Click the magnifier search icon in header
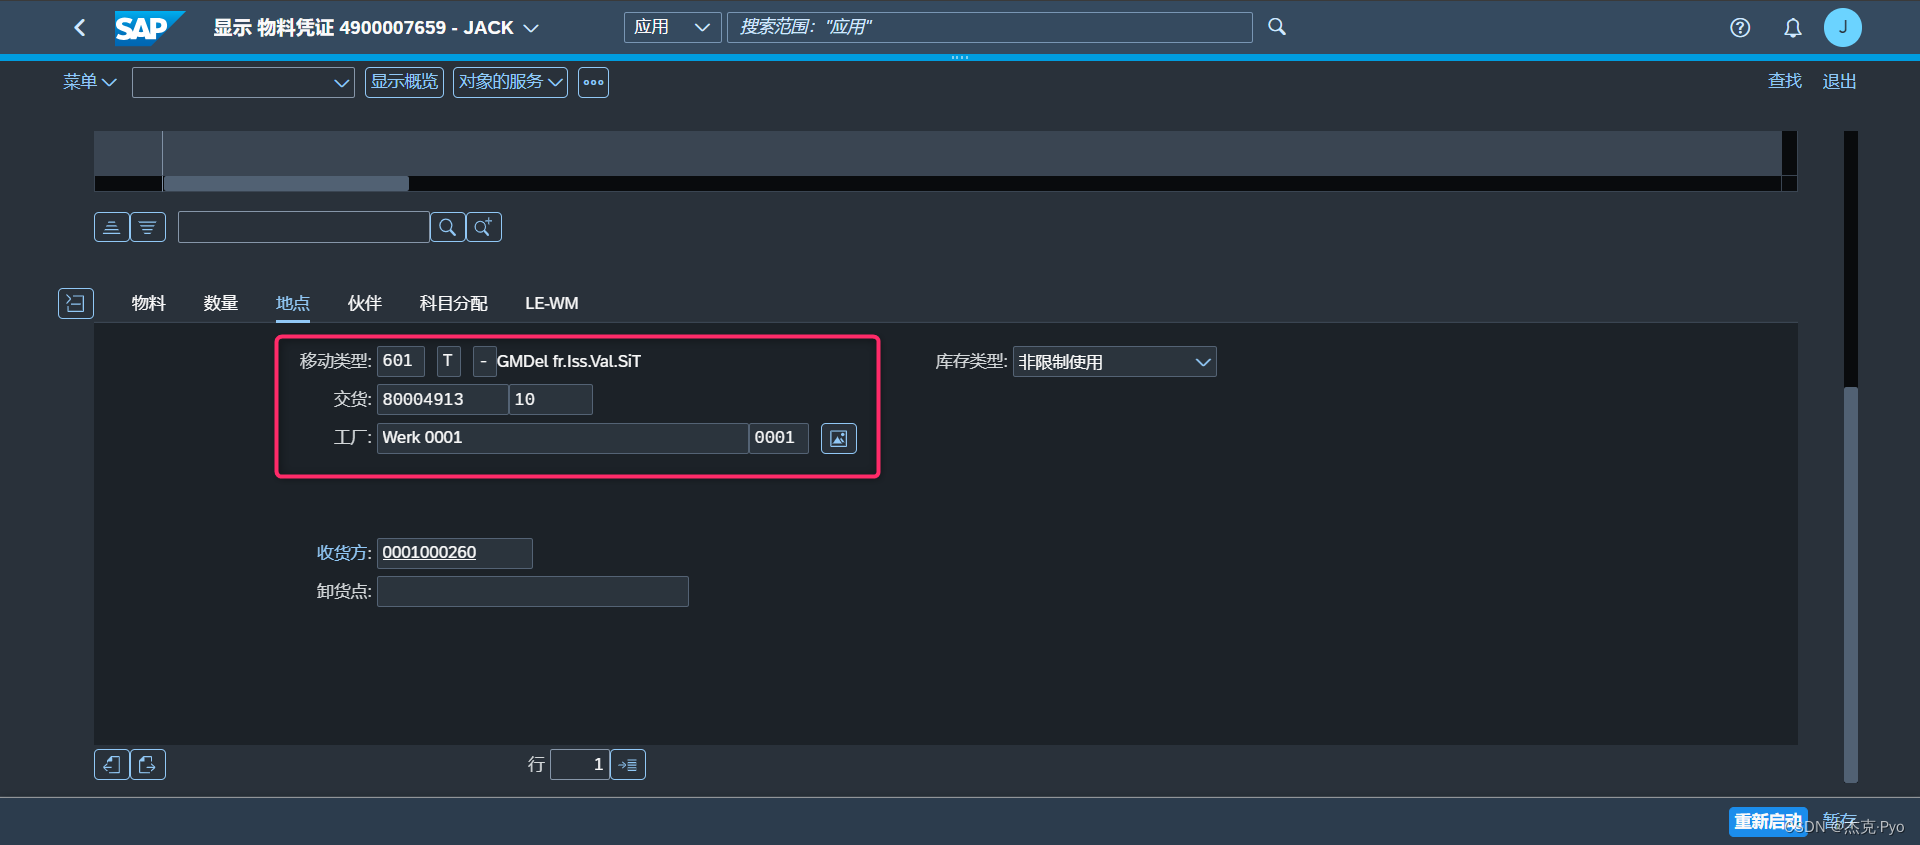The width and height of the screenshot is (1920, 845). (1277, 27)
